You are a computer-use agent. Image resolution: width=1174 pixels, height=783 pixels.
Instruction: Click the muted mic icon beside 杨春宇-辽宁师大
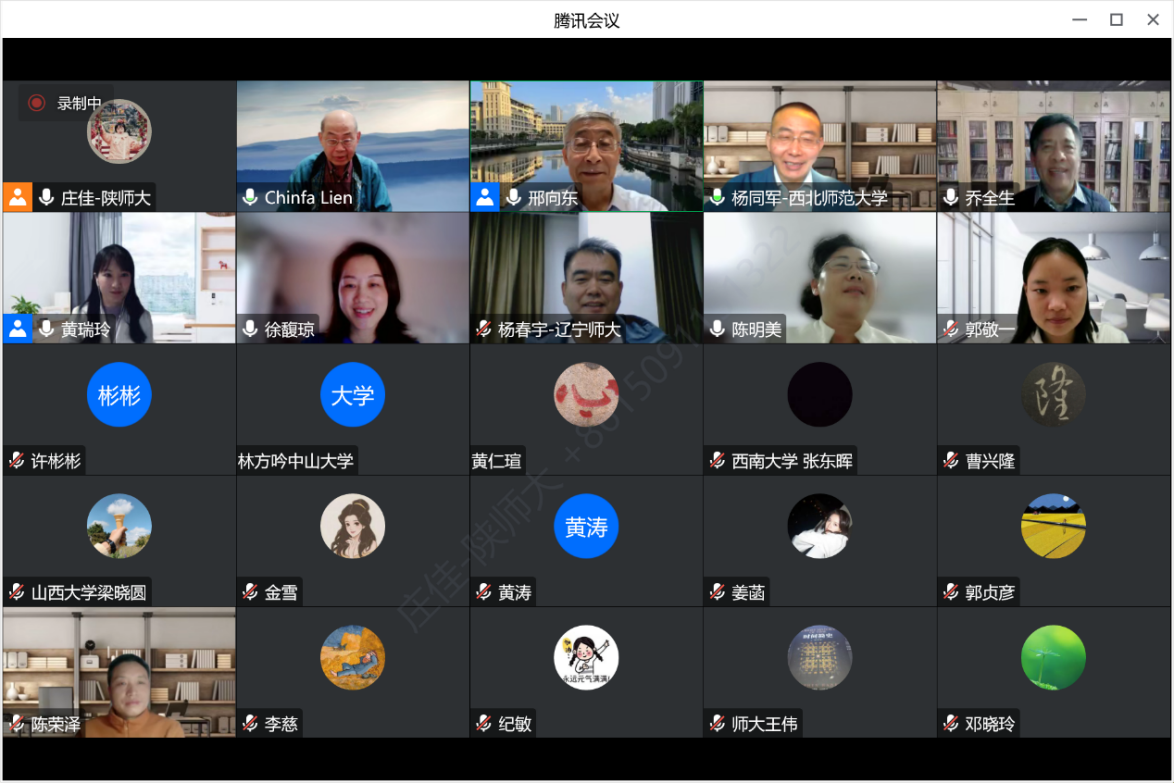tap(484, 329)
